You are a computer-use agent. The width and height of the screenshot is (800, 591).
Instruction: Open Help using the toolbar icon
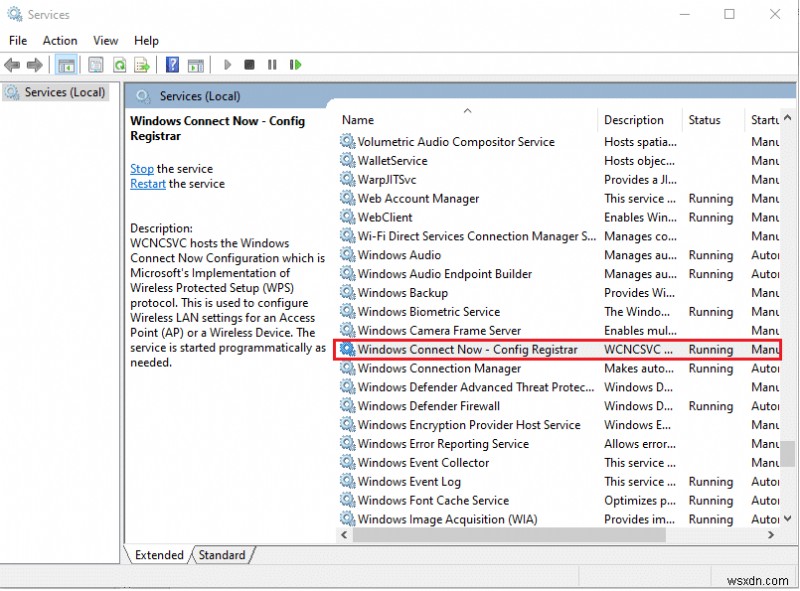pos(172,64)
